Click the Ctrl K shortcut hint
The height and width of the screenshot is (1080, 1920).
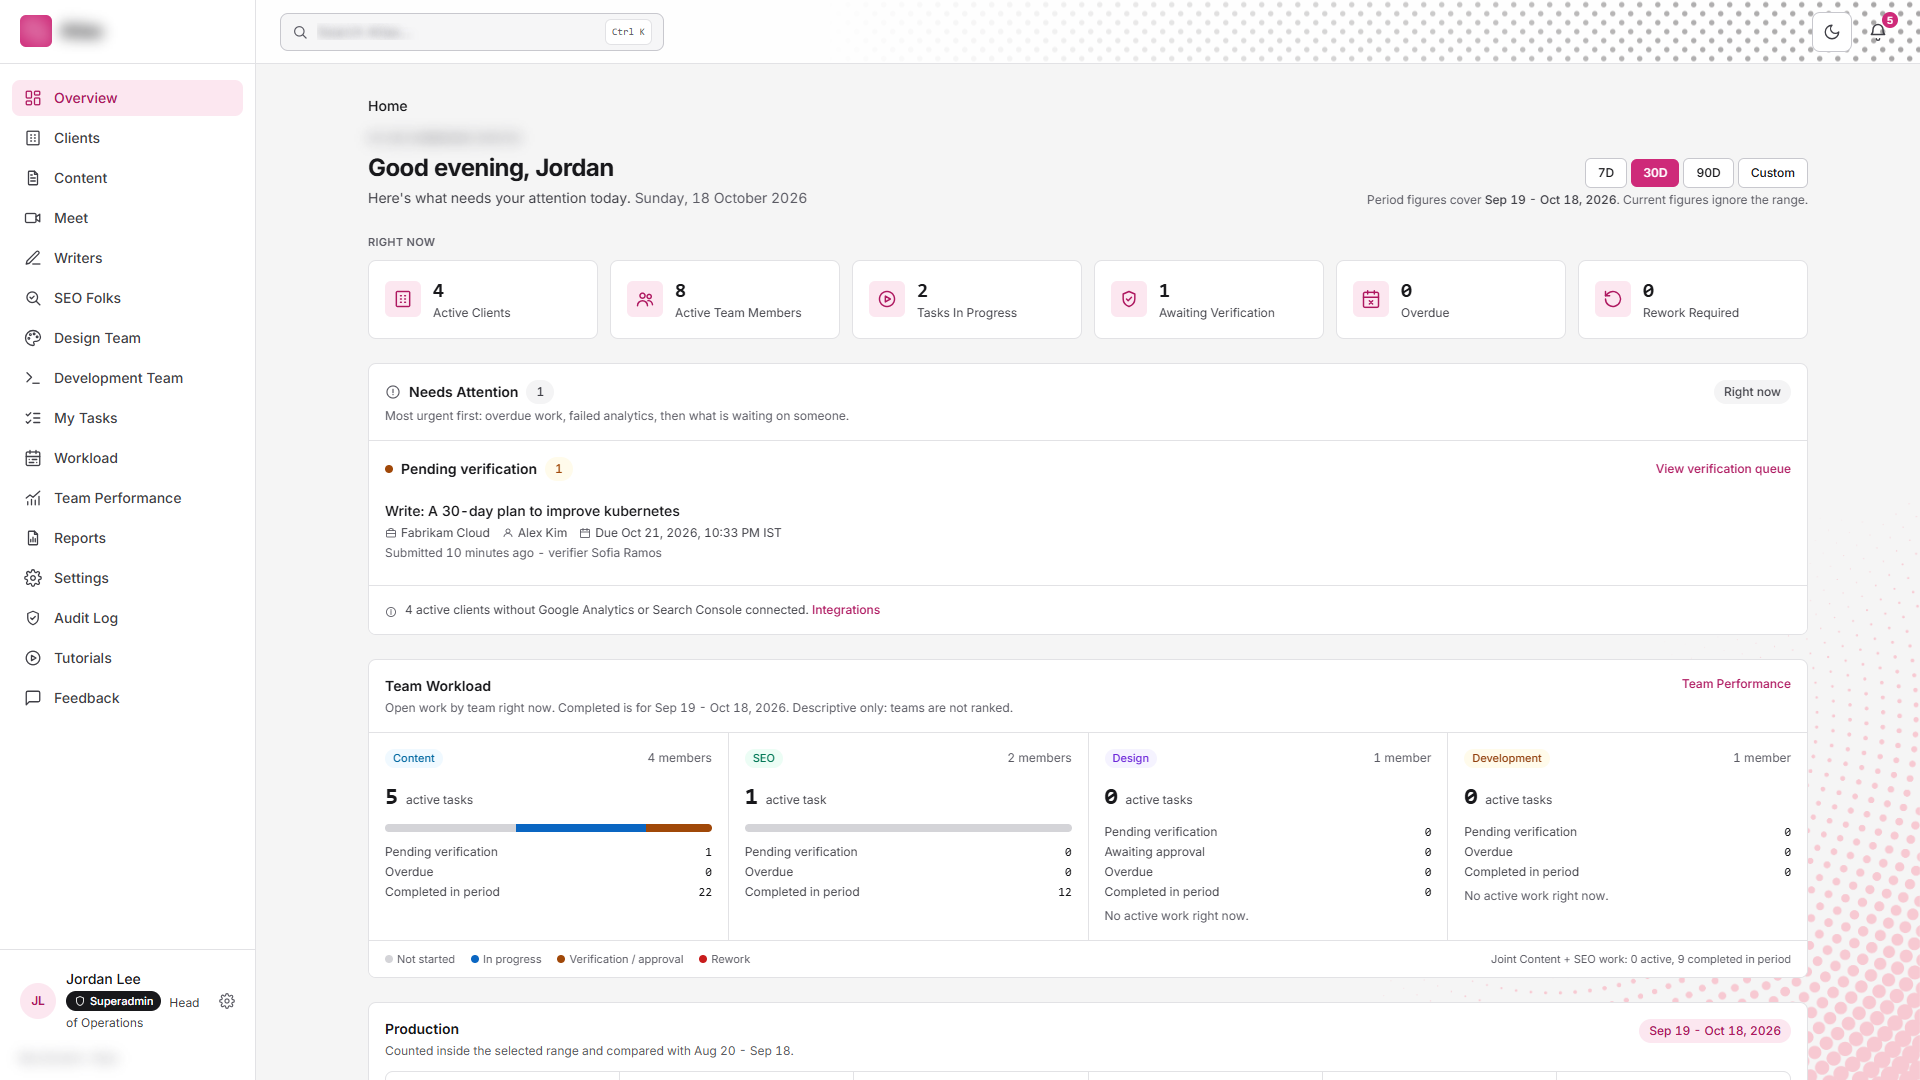coord(628,32)
